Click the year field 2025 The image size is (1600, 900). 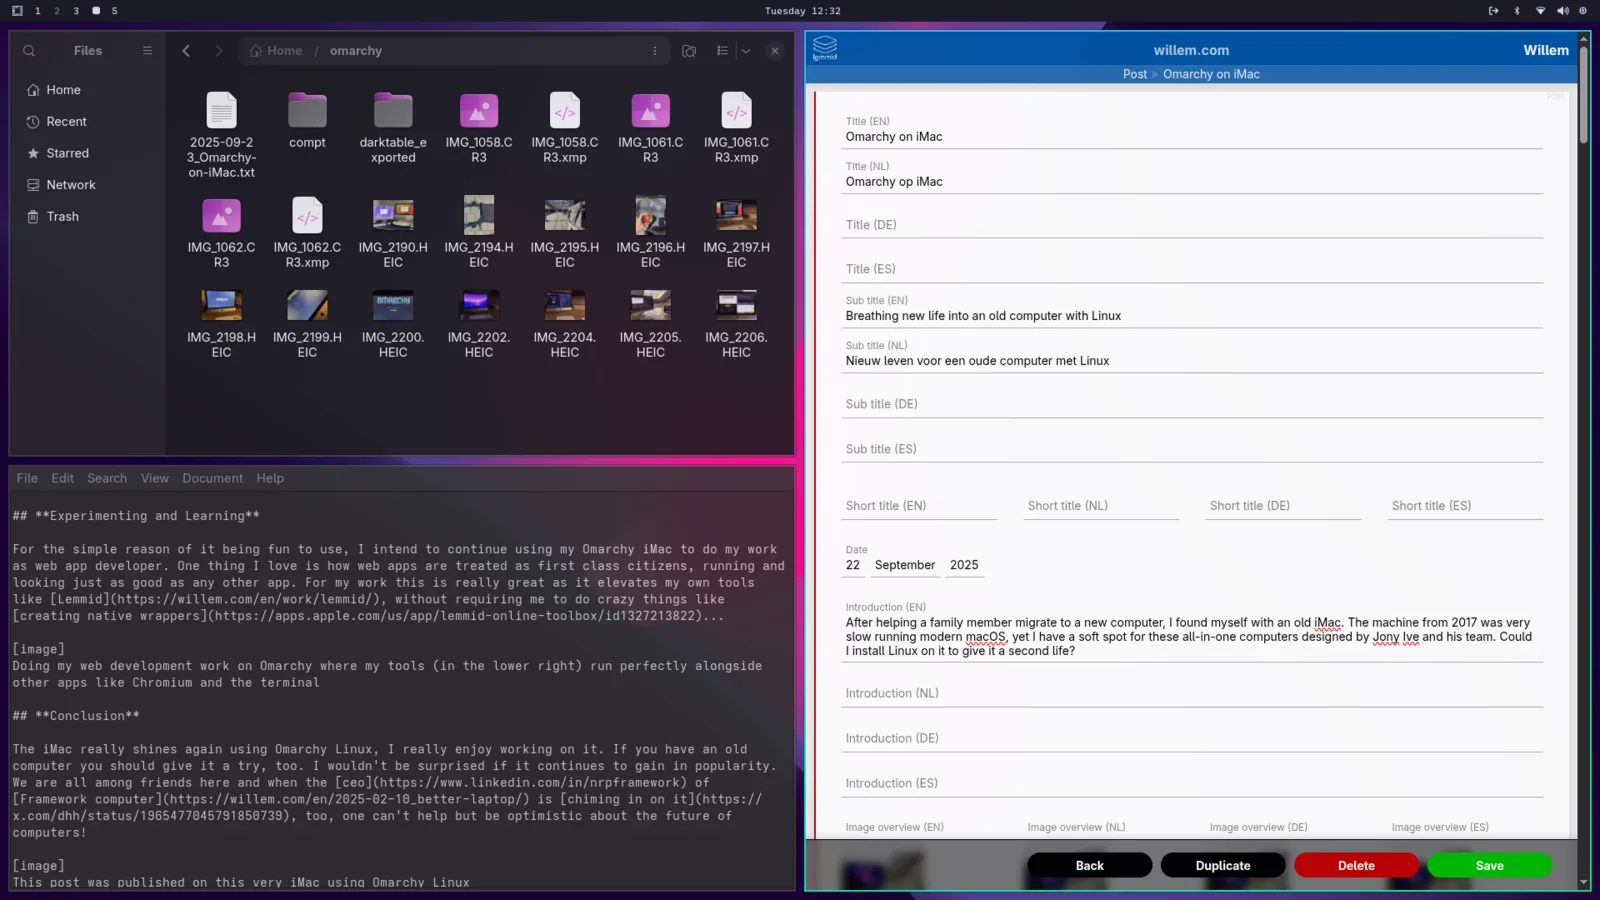(964, 565)
